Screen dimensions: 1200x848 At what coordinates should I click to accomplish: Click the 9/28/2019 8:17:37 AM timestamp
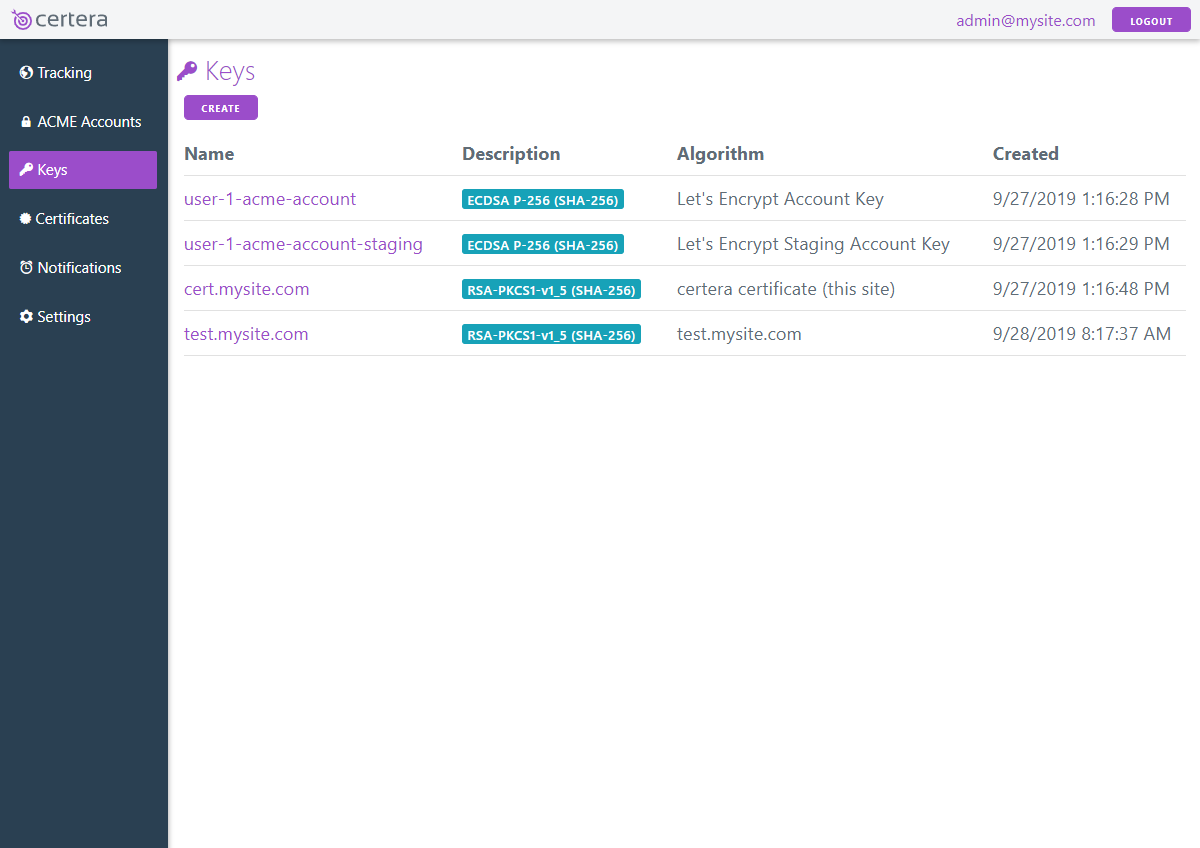click(x=1082, y=334)
